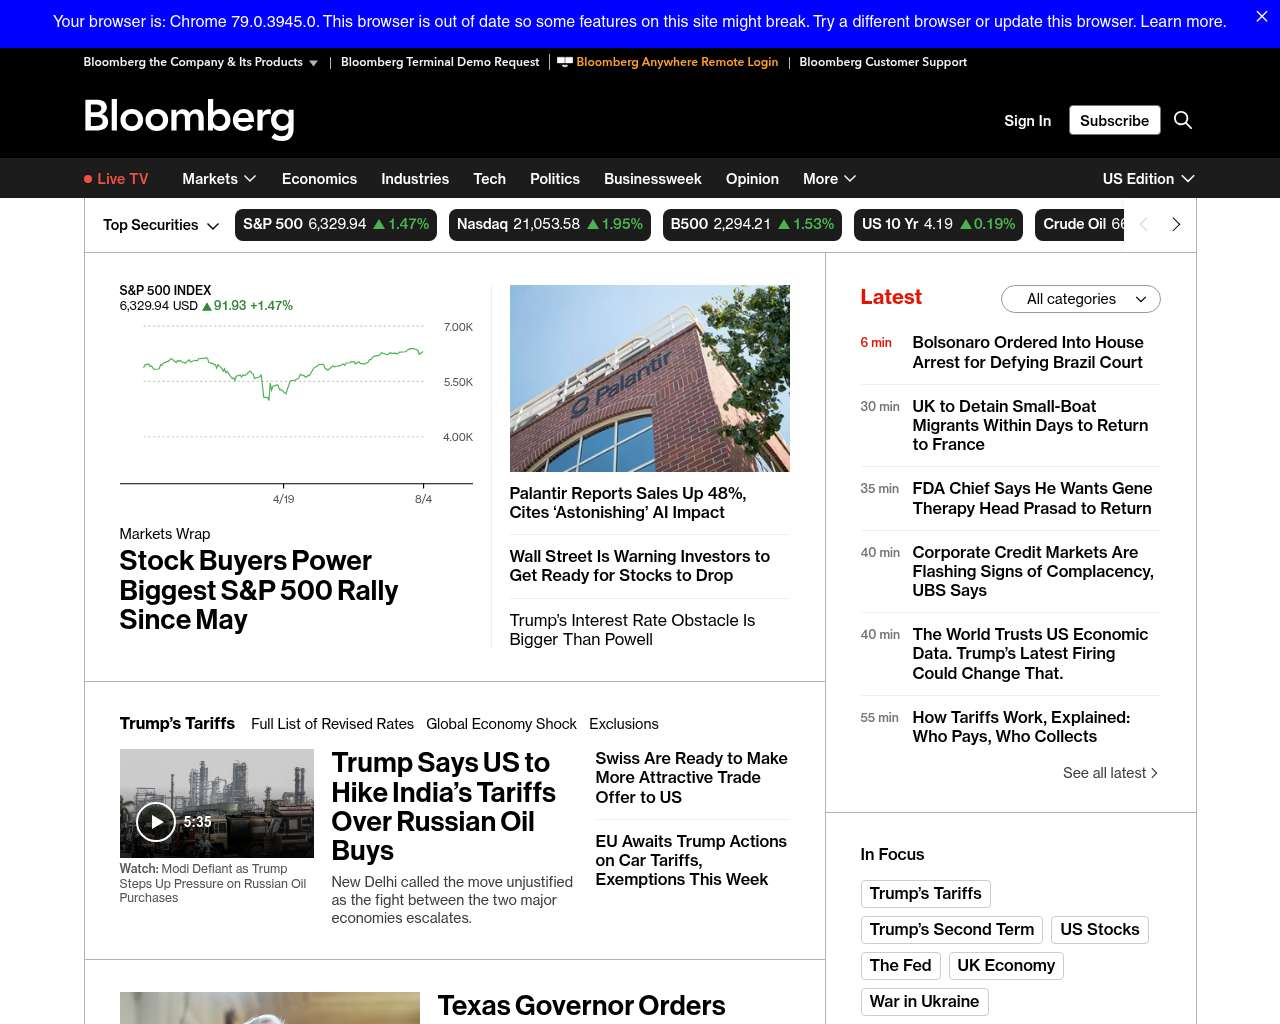This screenshot has height=1024, width=1280.
Task: Read Trump Says US to Hike India's Tariffs
Action: click(x=444, y=806)
